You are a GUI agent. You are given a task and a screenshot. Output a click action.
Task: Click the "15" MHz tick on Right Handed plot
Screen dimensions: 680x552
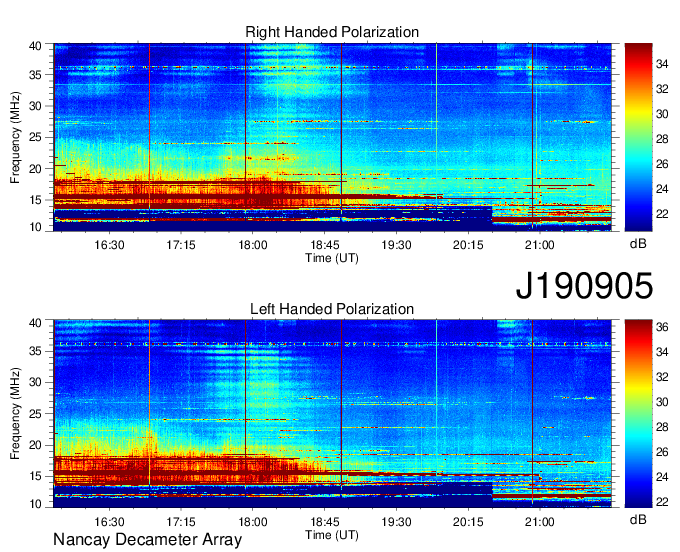(x=35, y=200)
